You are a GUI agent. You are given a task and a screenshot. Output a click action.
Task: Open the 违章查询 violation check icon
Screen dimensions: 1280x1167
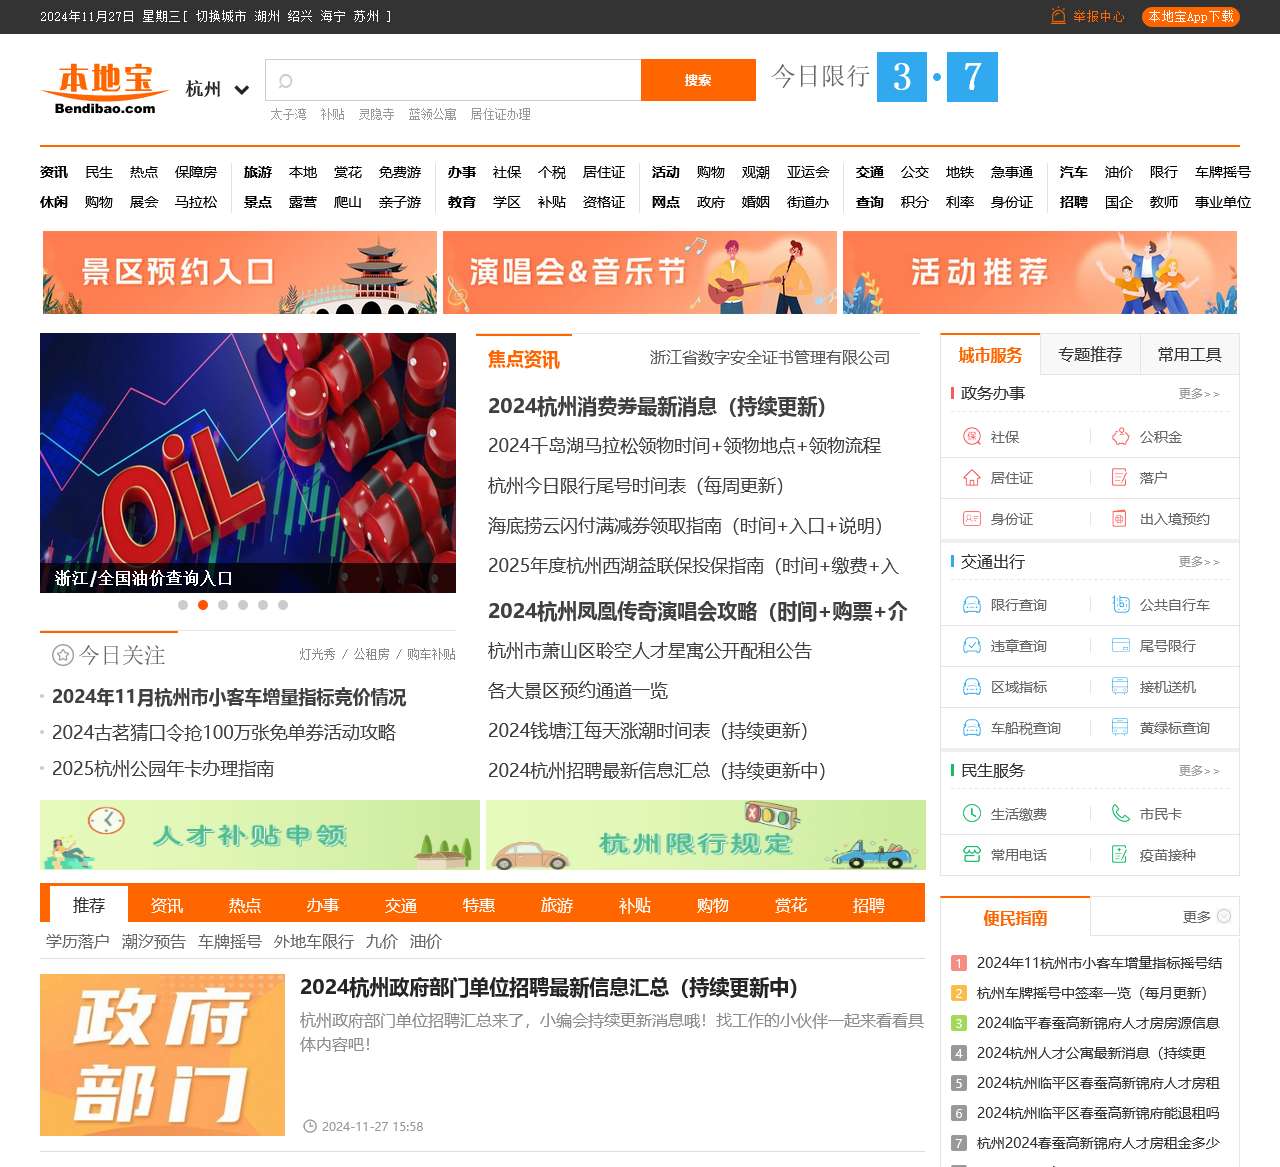pyautogui.click(x=970, y=645)
